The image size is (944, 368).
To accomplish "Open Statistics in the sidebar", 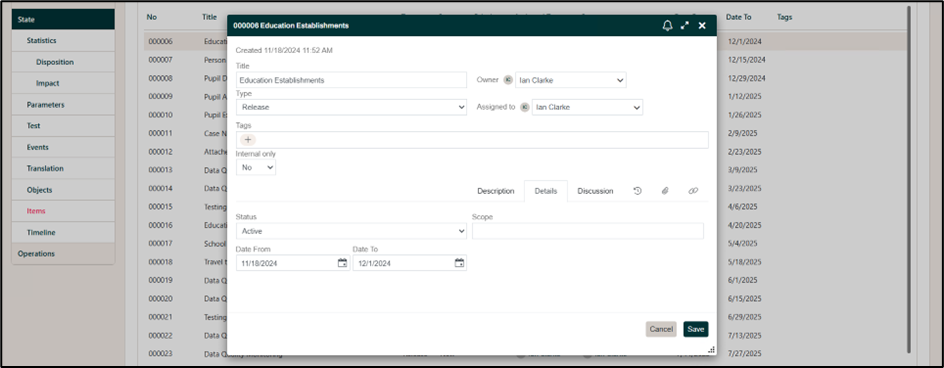I will pos(63,40).
